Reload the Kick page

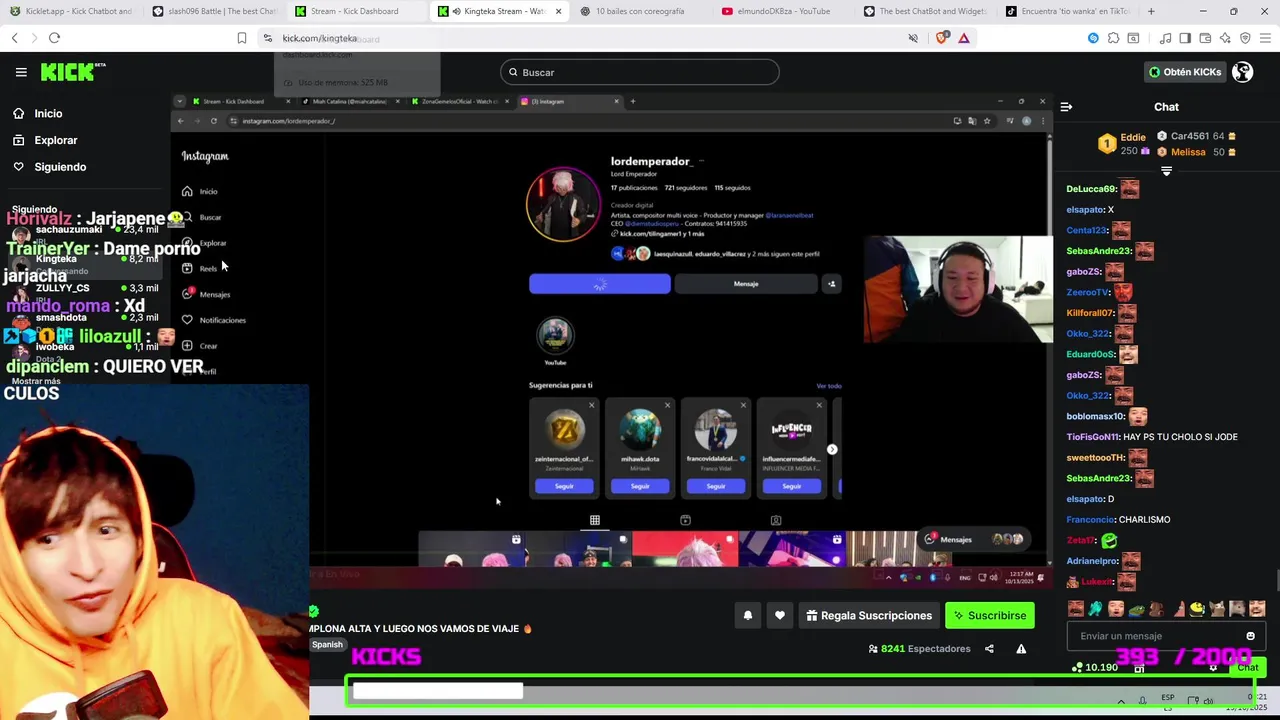(54, 38)
